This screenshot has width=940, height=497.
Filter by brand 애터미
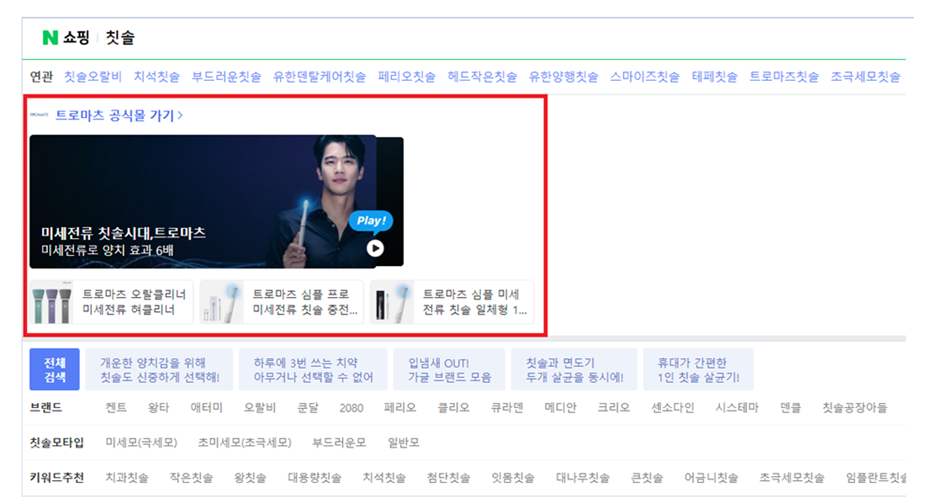pos(206,408)
